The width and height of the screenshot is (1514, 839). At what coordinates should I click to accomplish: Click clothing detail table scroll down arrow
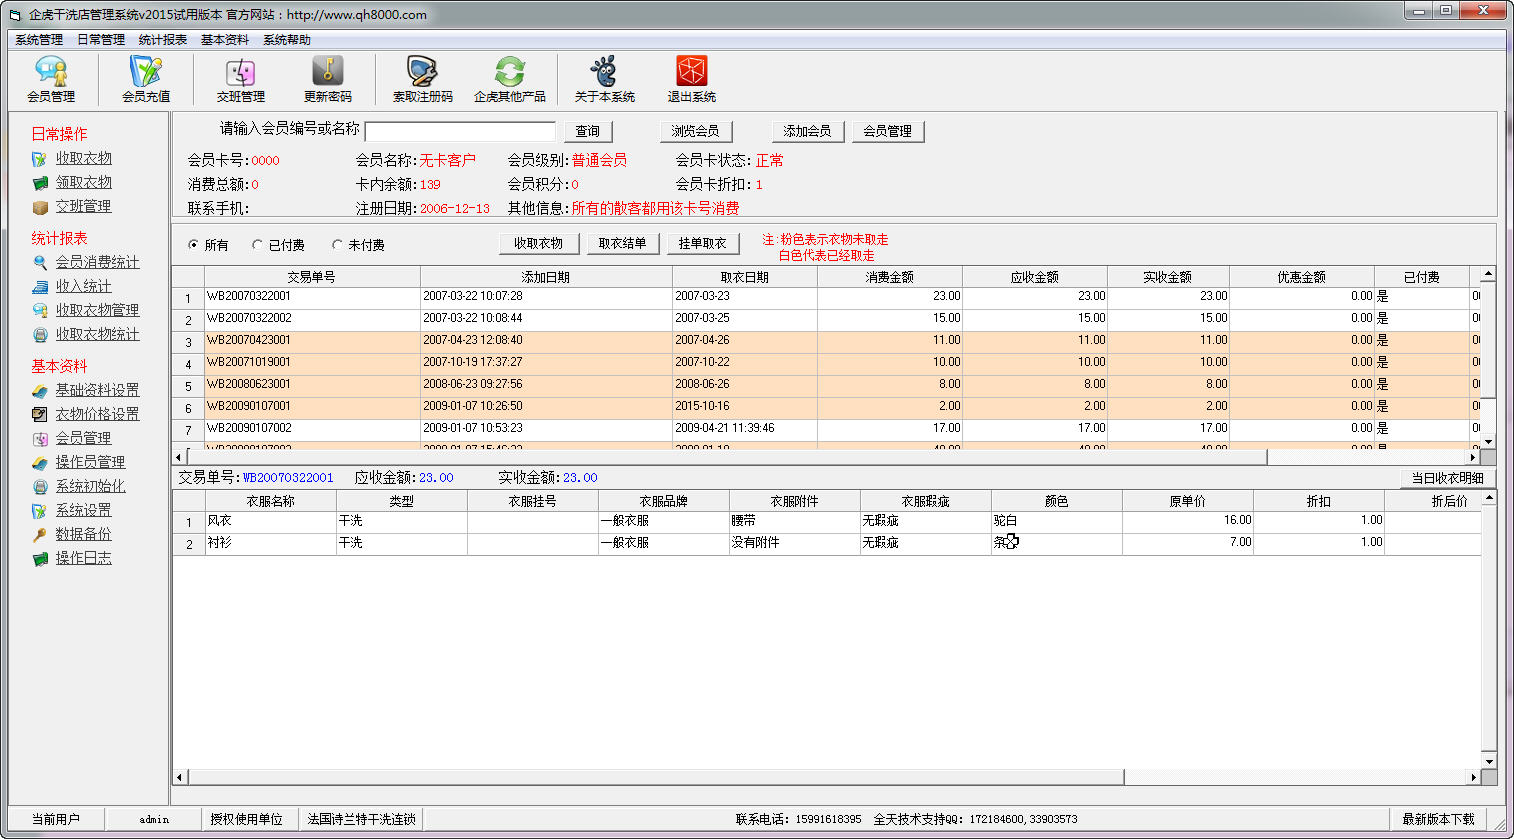pos(1488,762)
